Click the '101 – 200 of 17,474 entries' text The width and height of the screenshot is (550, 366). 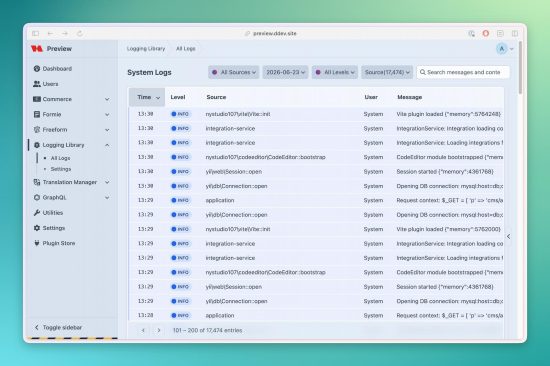coord(207,330)
